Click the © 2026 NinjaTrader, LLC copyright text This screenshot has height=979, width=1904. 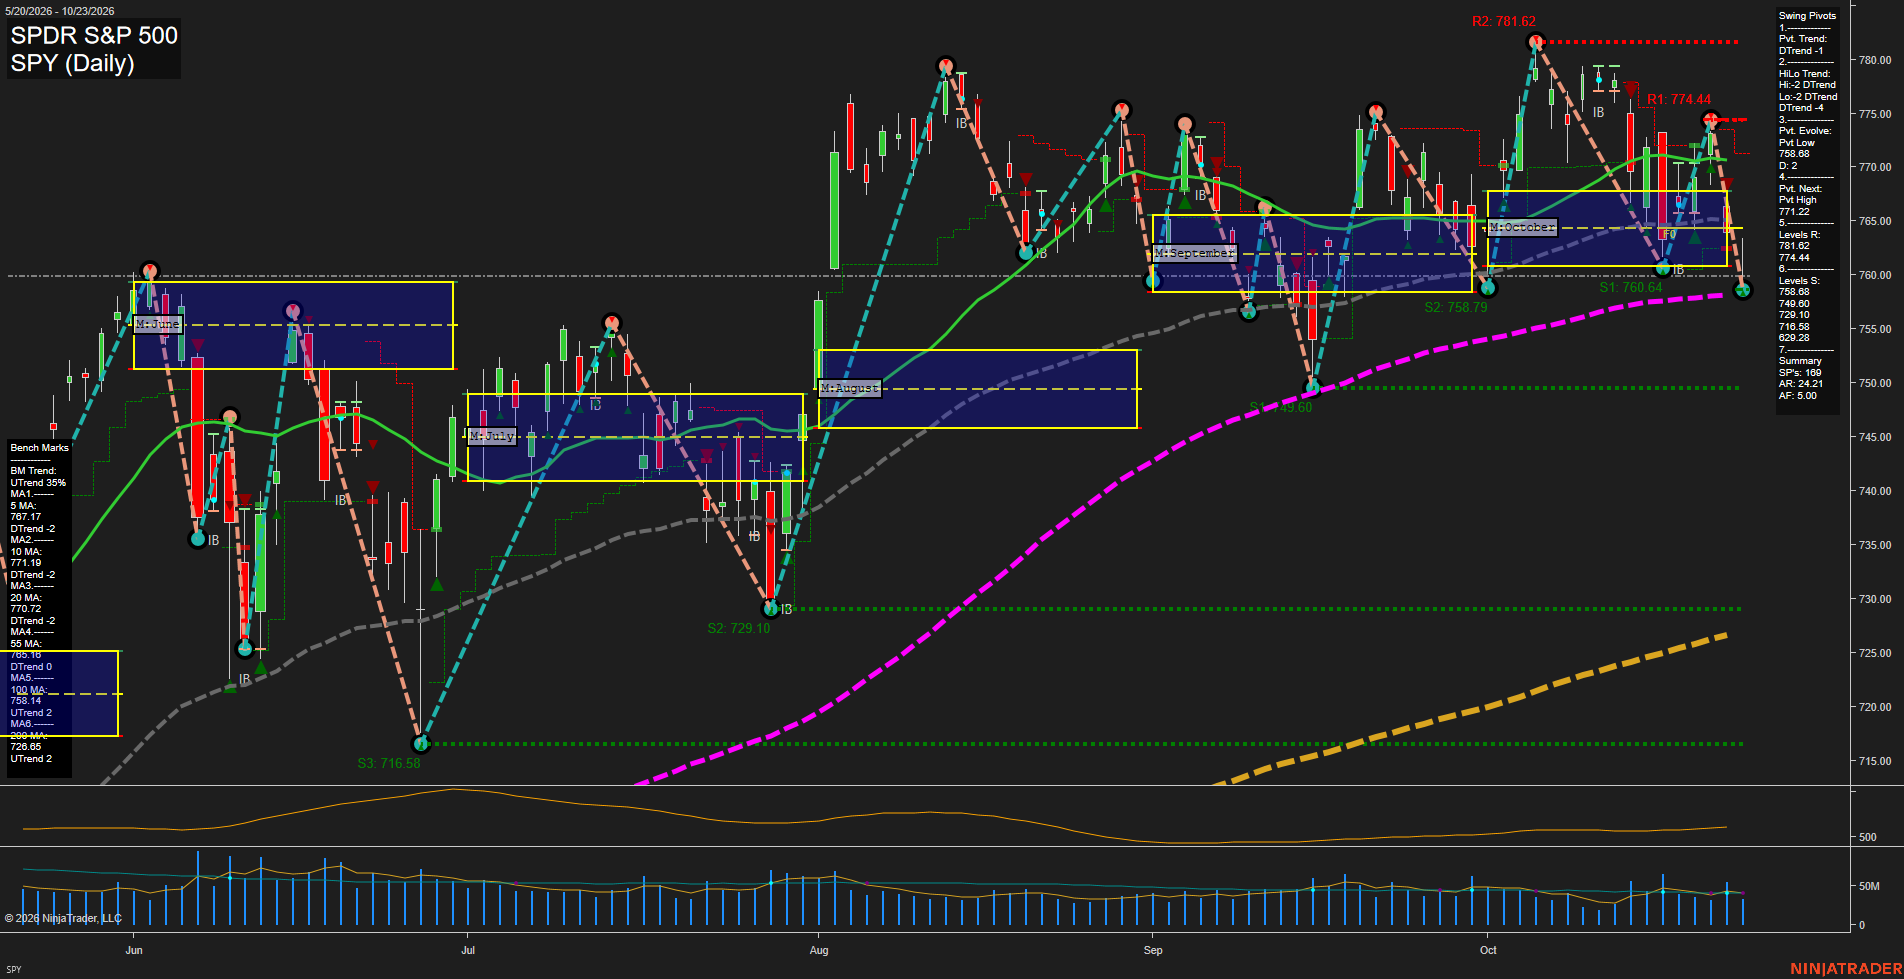pos(63,918)
